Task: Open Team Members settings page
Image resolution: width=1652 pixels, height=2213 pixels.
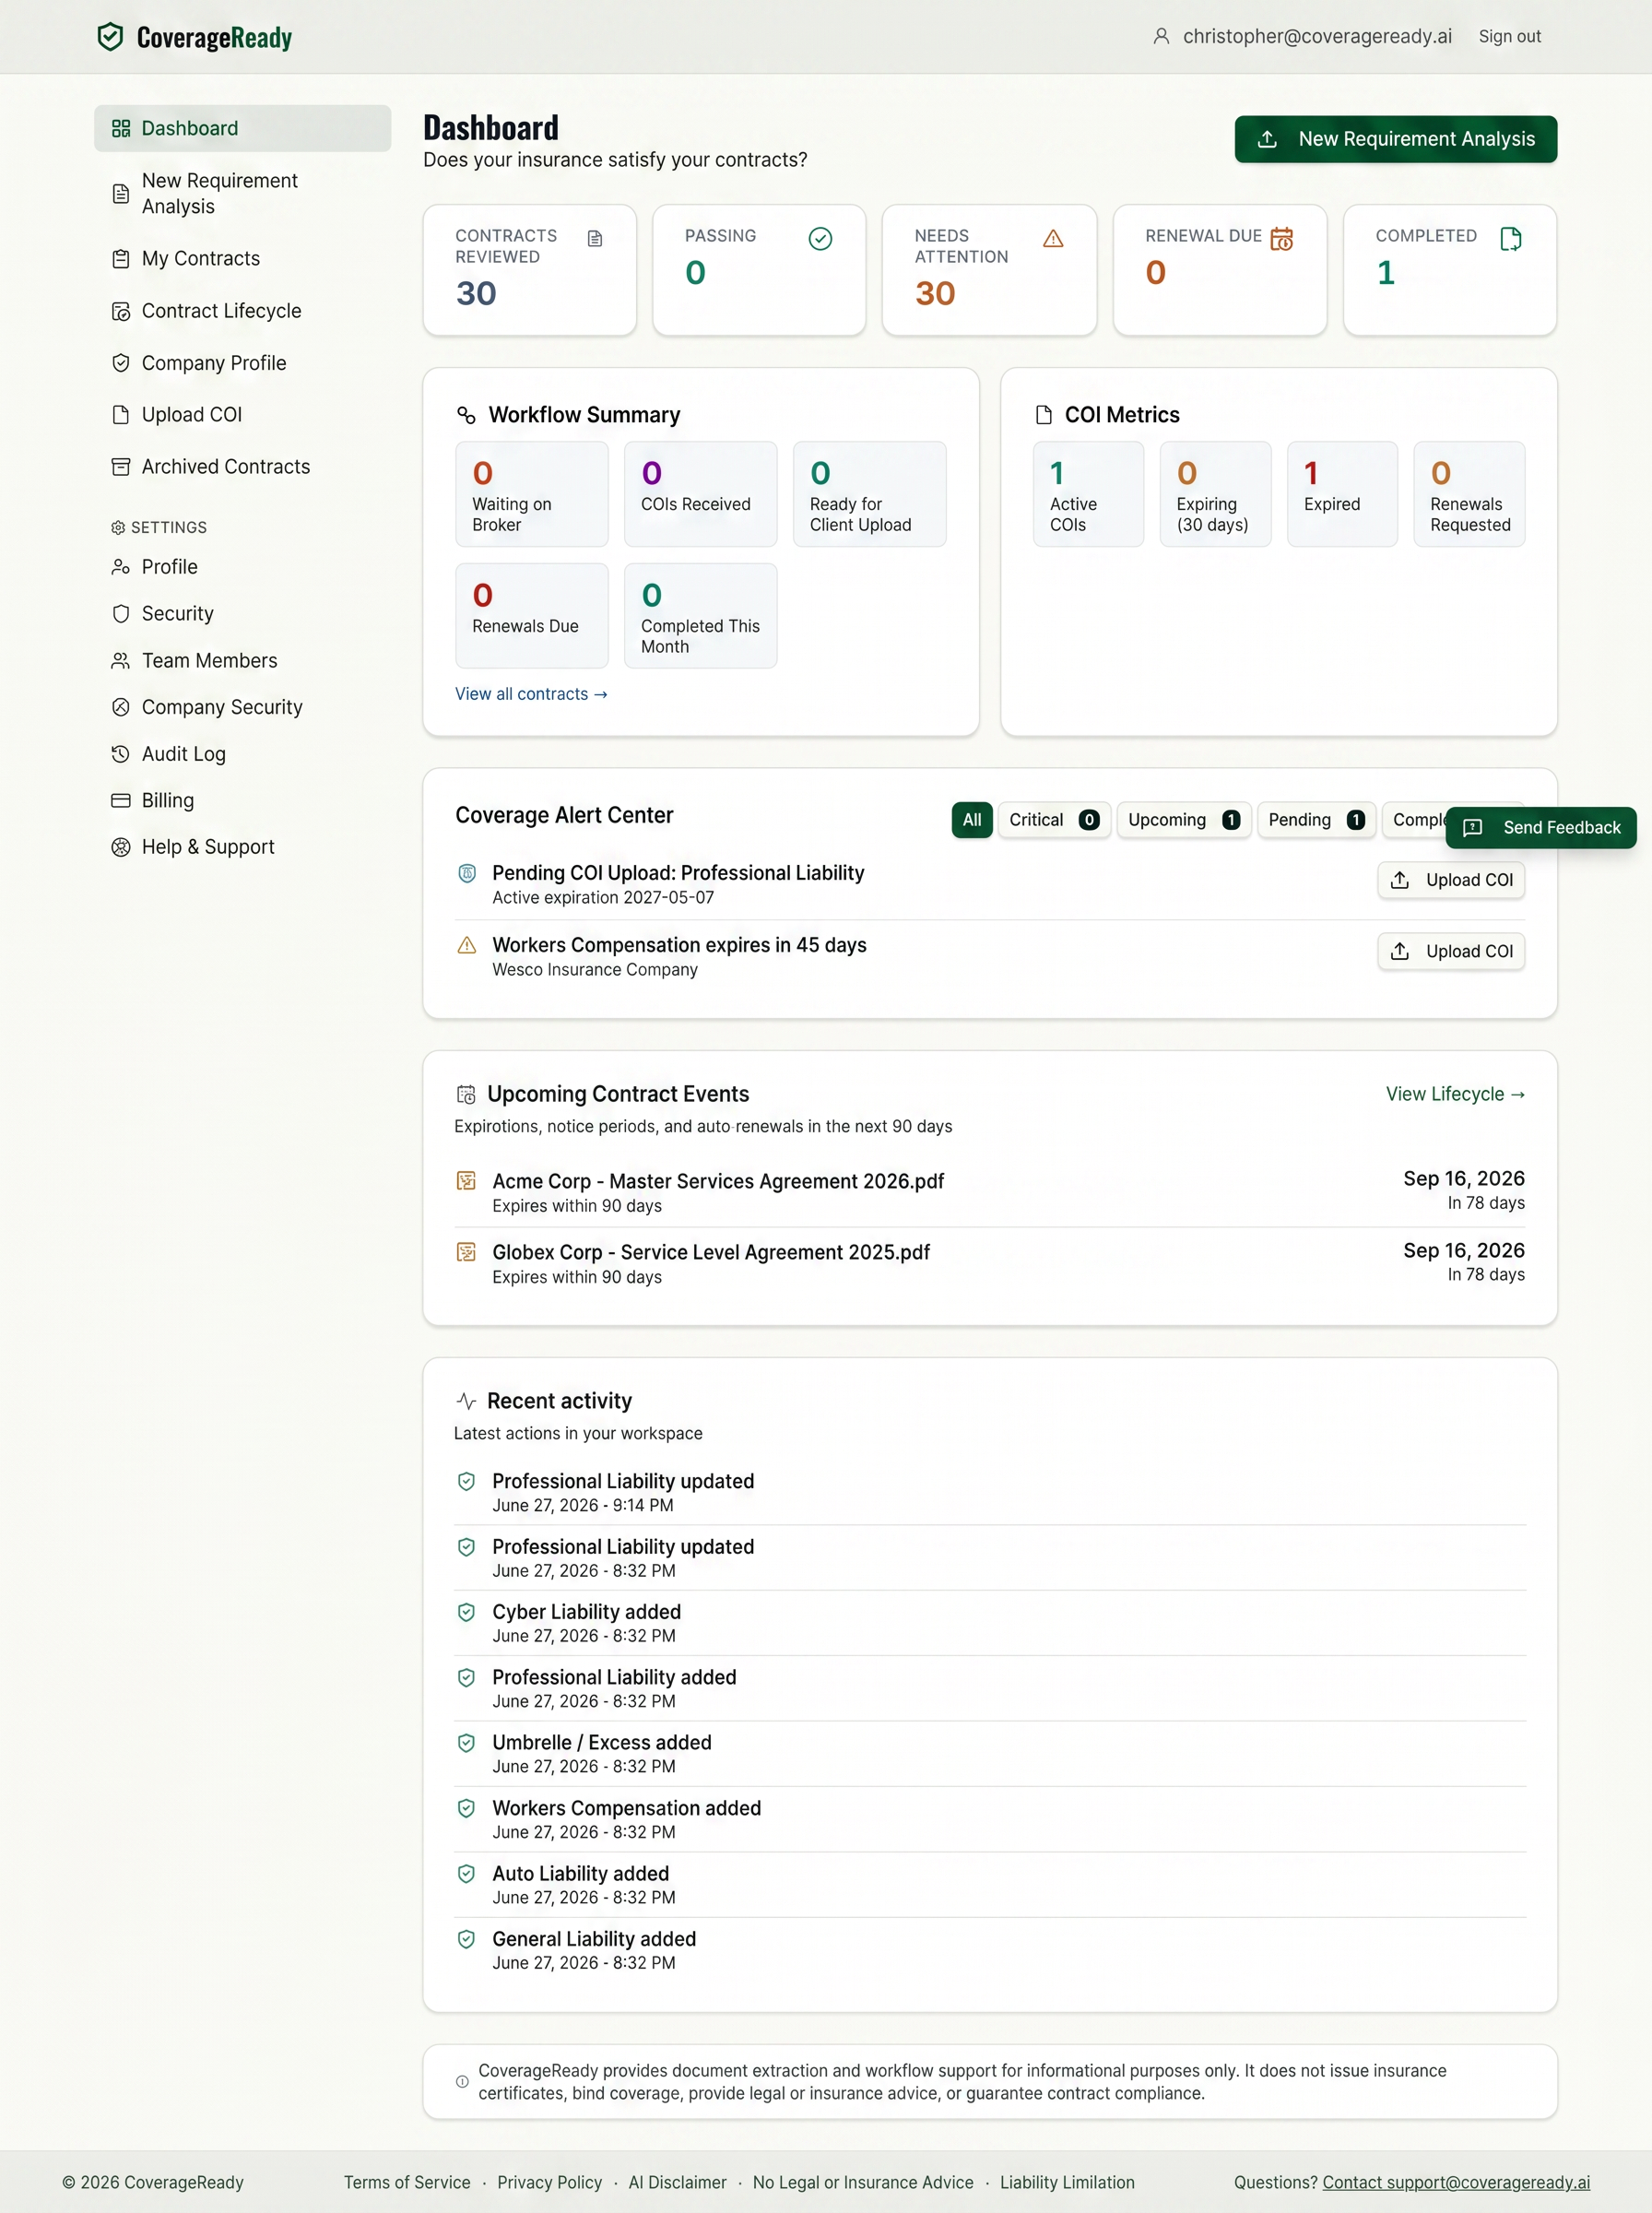Action: click(242, 661)
